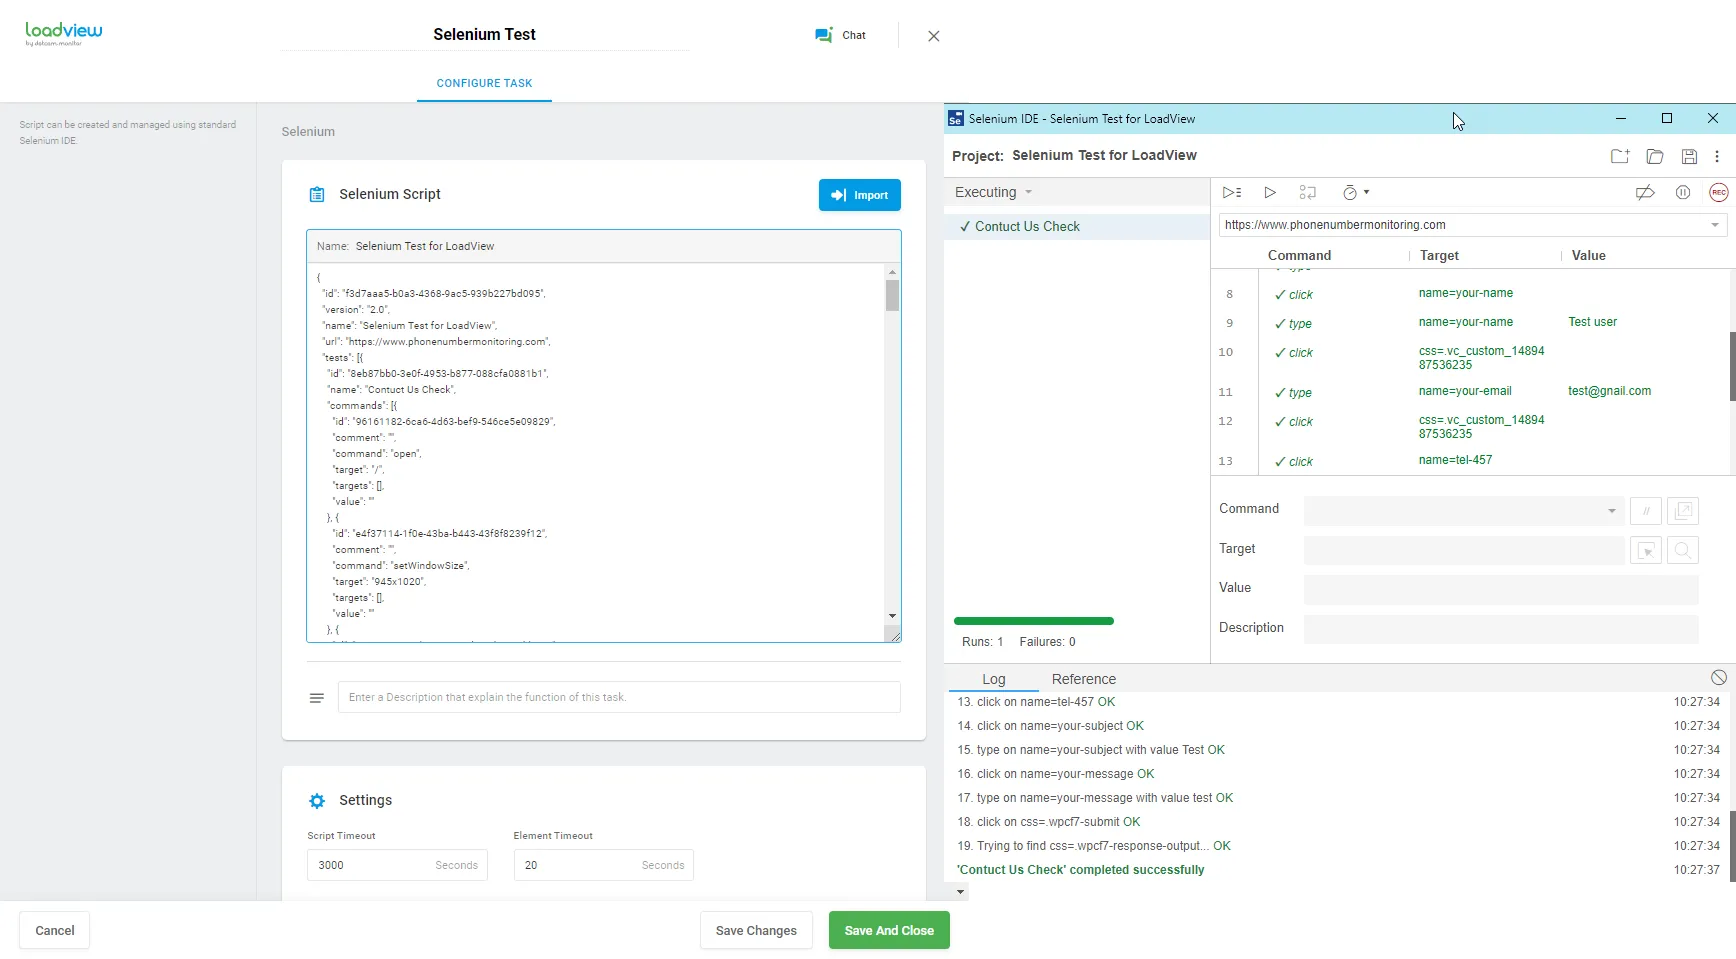The height and width of the screenshot is (959, 1736).
Task: Run all tests in suite
Action: 1232,192
